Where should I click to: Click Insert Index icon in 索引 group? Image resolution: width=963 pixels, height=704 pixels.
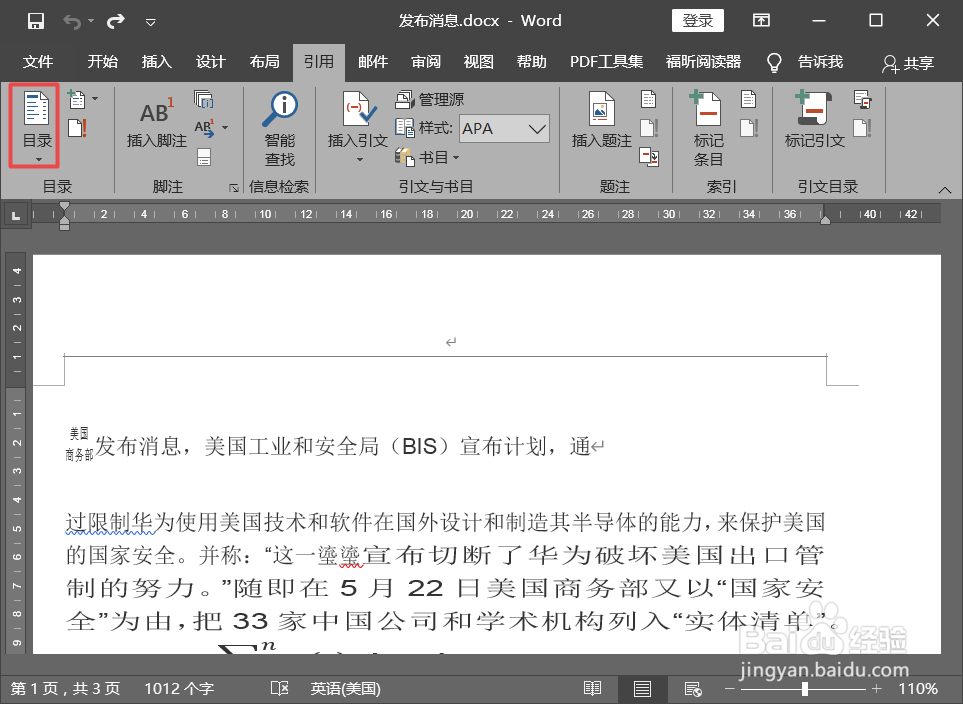coord(748,98)
